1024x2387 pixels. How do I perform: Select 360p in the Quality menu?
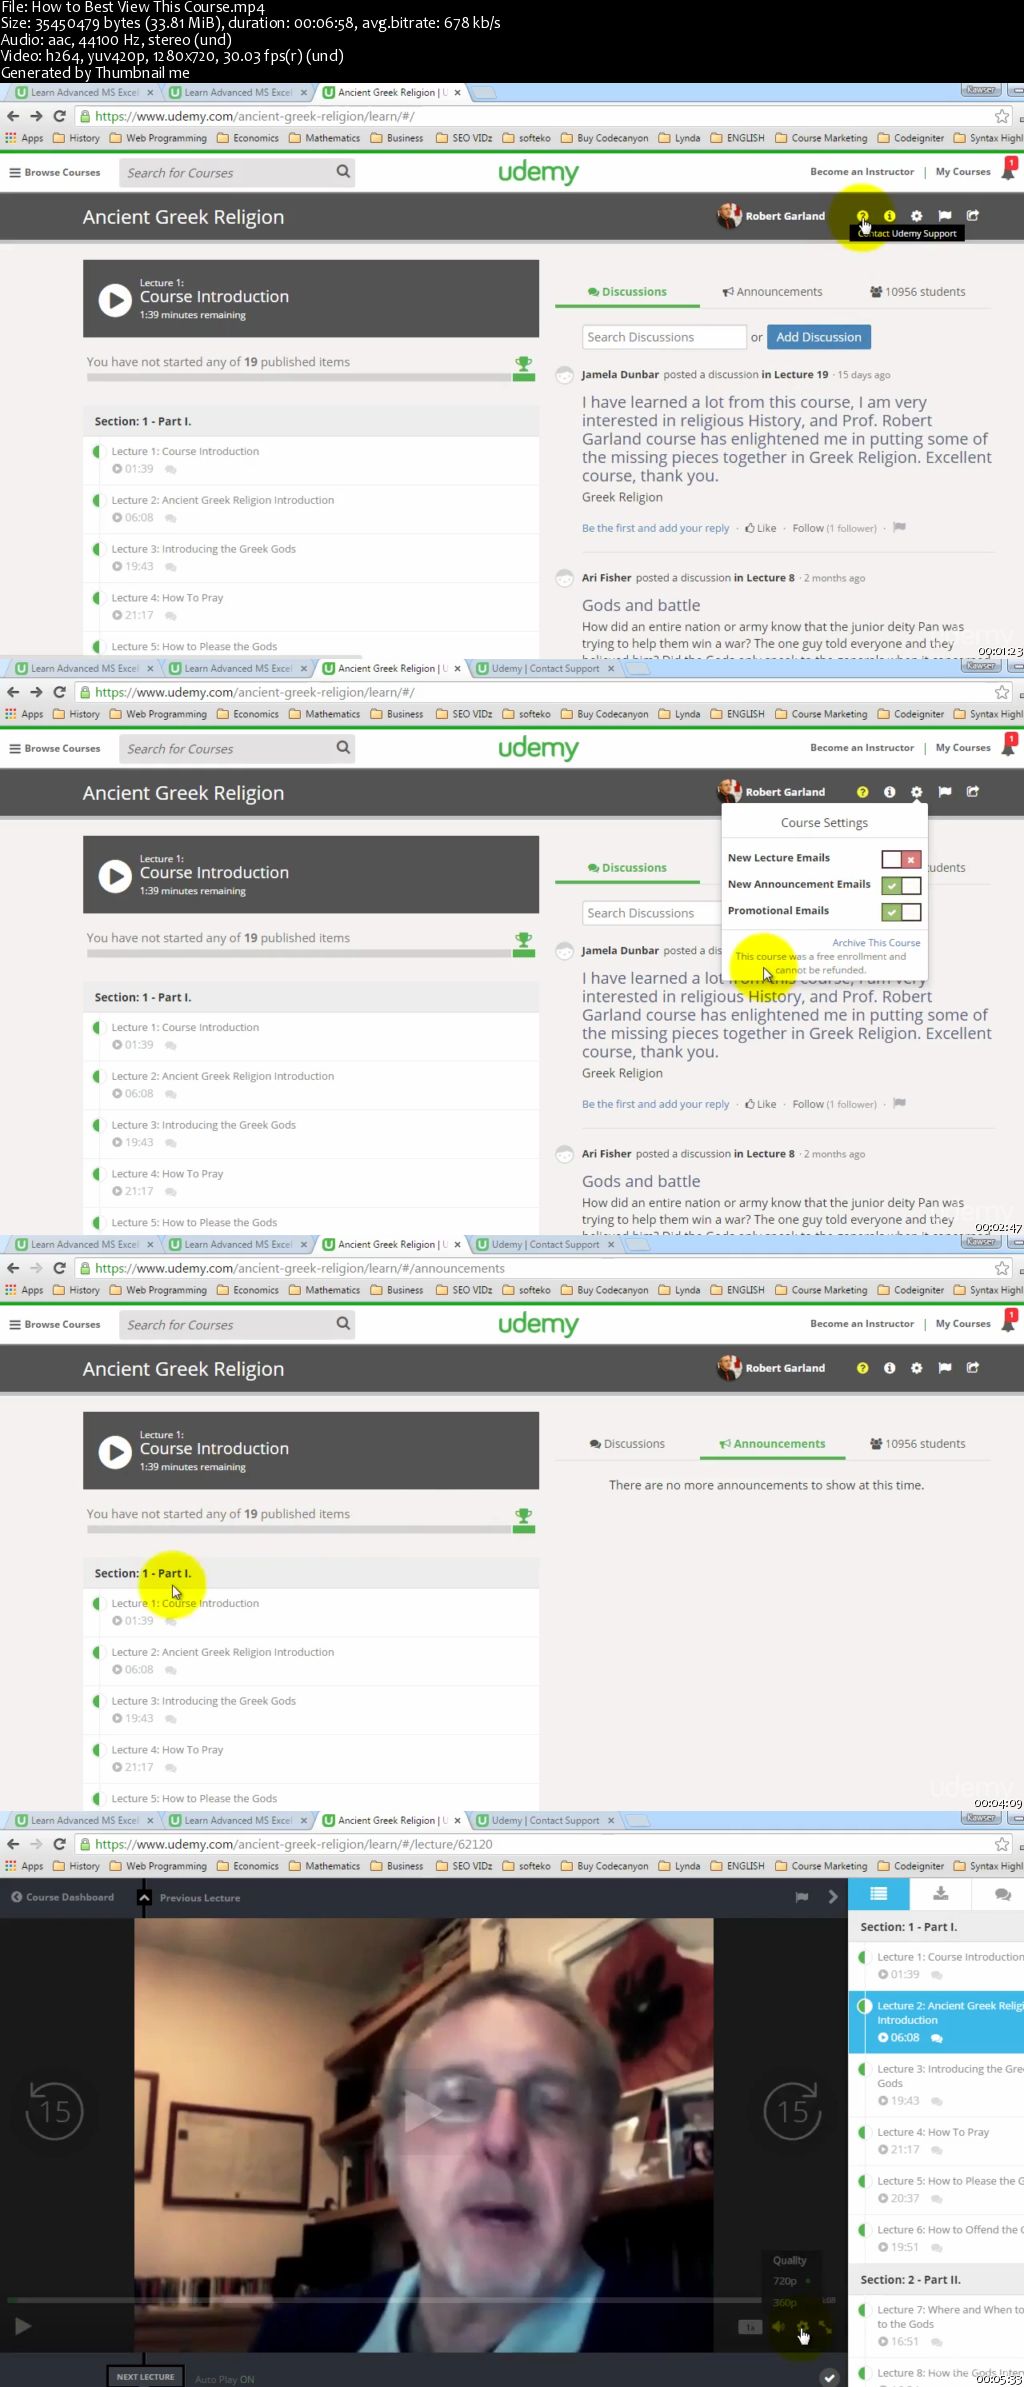click(x=785, y=2302)
